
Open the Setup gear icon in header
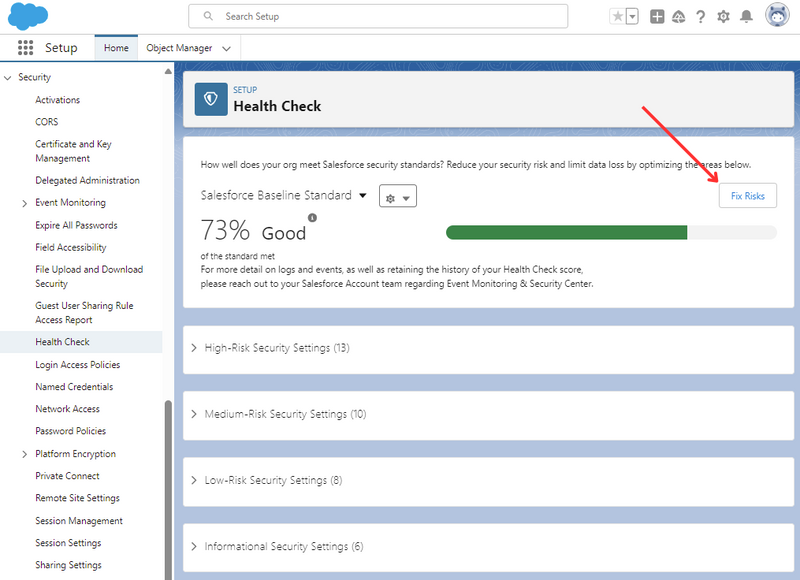tap(723, 17)
